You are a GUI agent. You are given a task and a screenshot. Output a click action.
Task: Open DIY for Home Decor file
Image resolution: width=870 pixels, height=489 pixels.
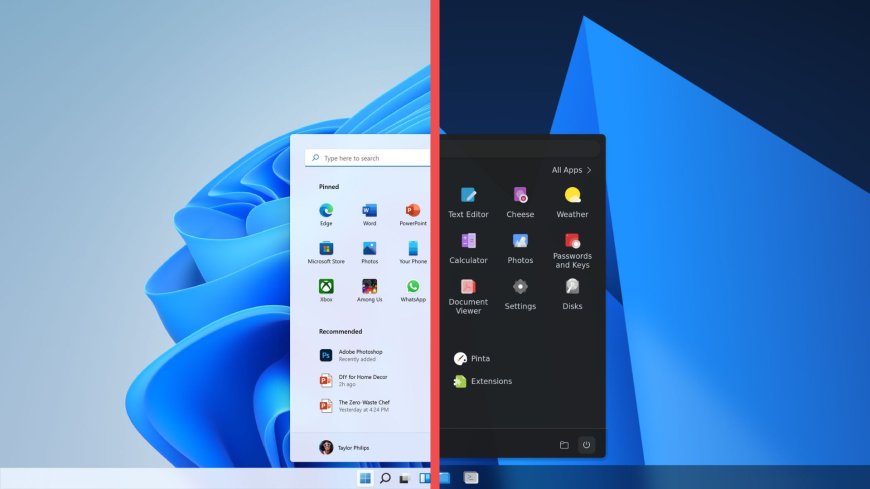353,380
